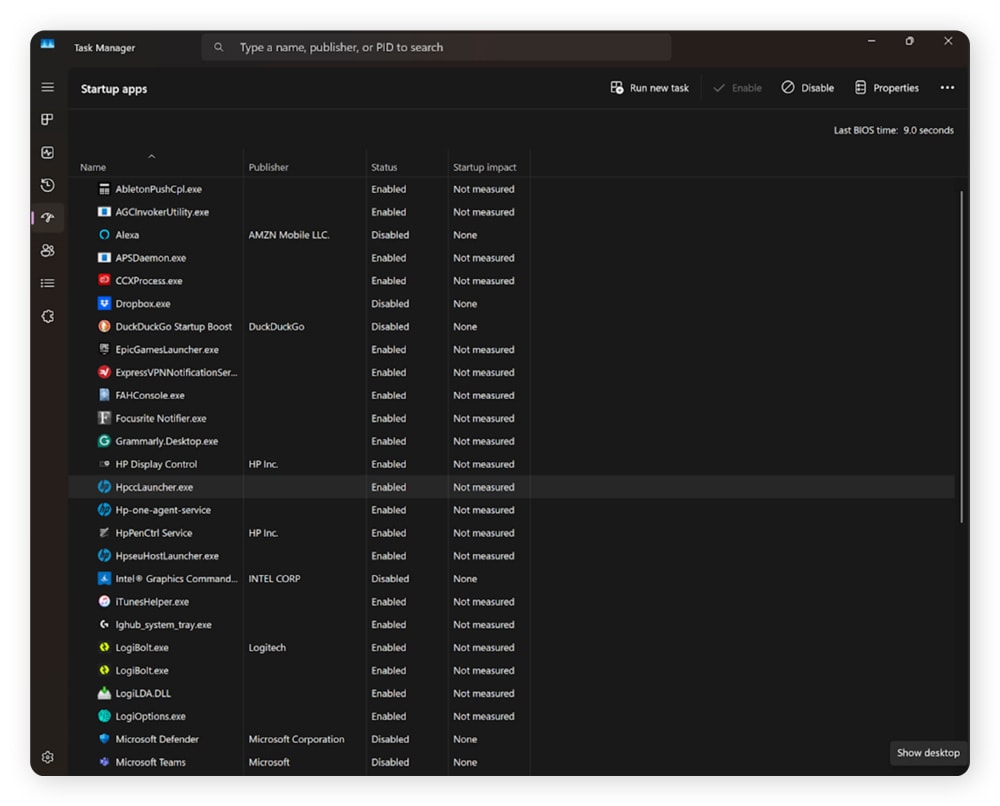Click the Focusrite Notifier icon
The width and height of the screenshot is (1000, 806).
(x=104, y=418)
